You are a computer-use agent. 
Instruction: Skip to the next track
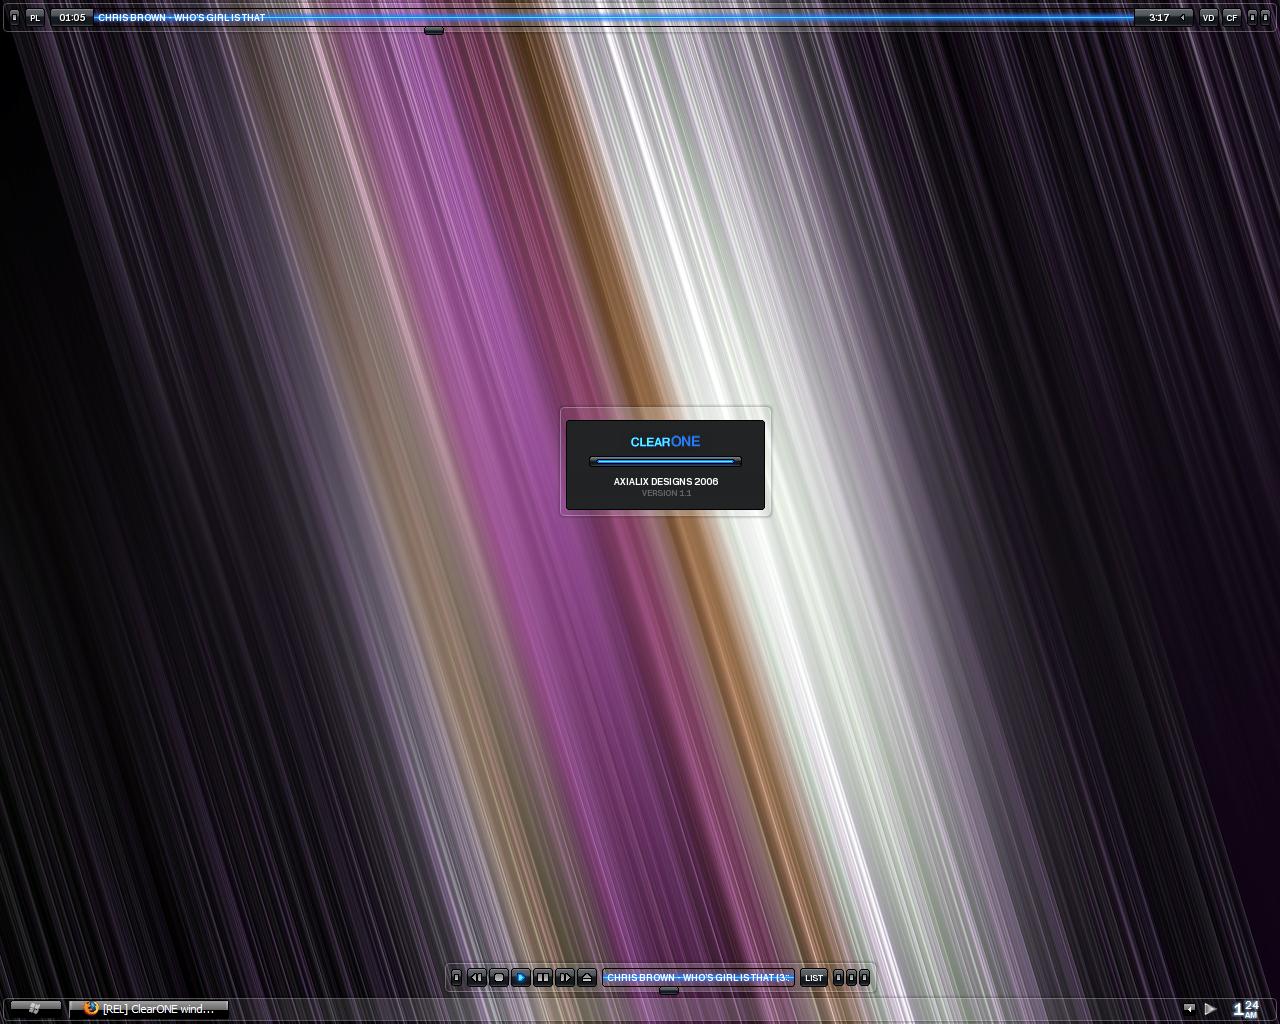point(565,978)
